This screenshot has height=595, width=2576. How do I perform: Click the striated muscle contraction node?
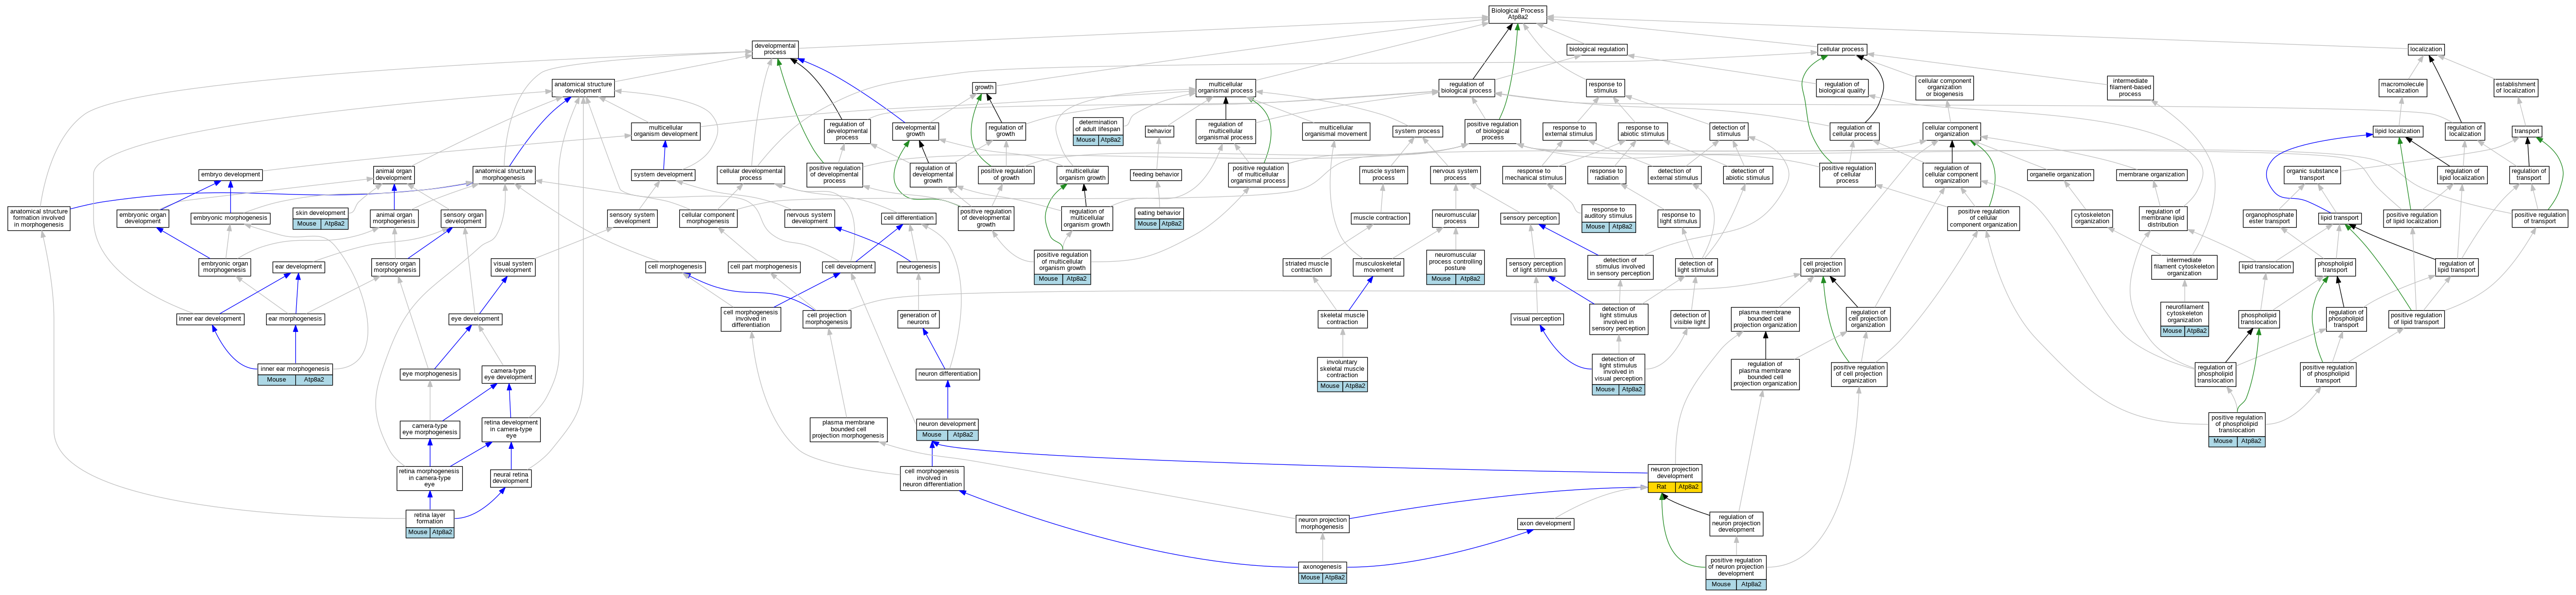[x=1306, y=267]
